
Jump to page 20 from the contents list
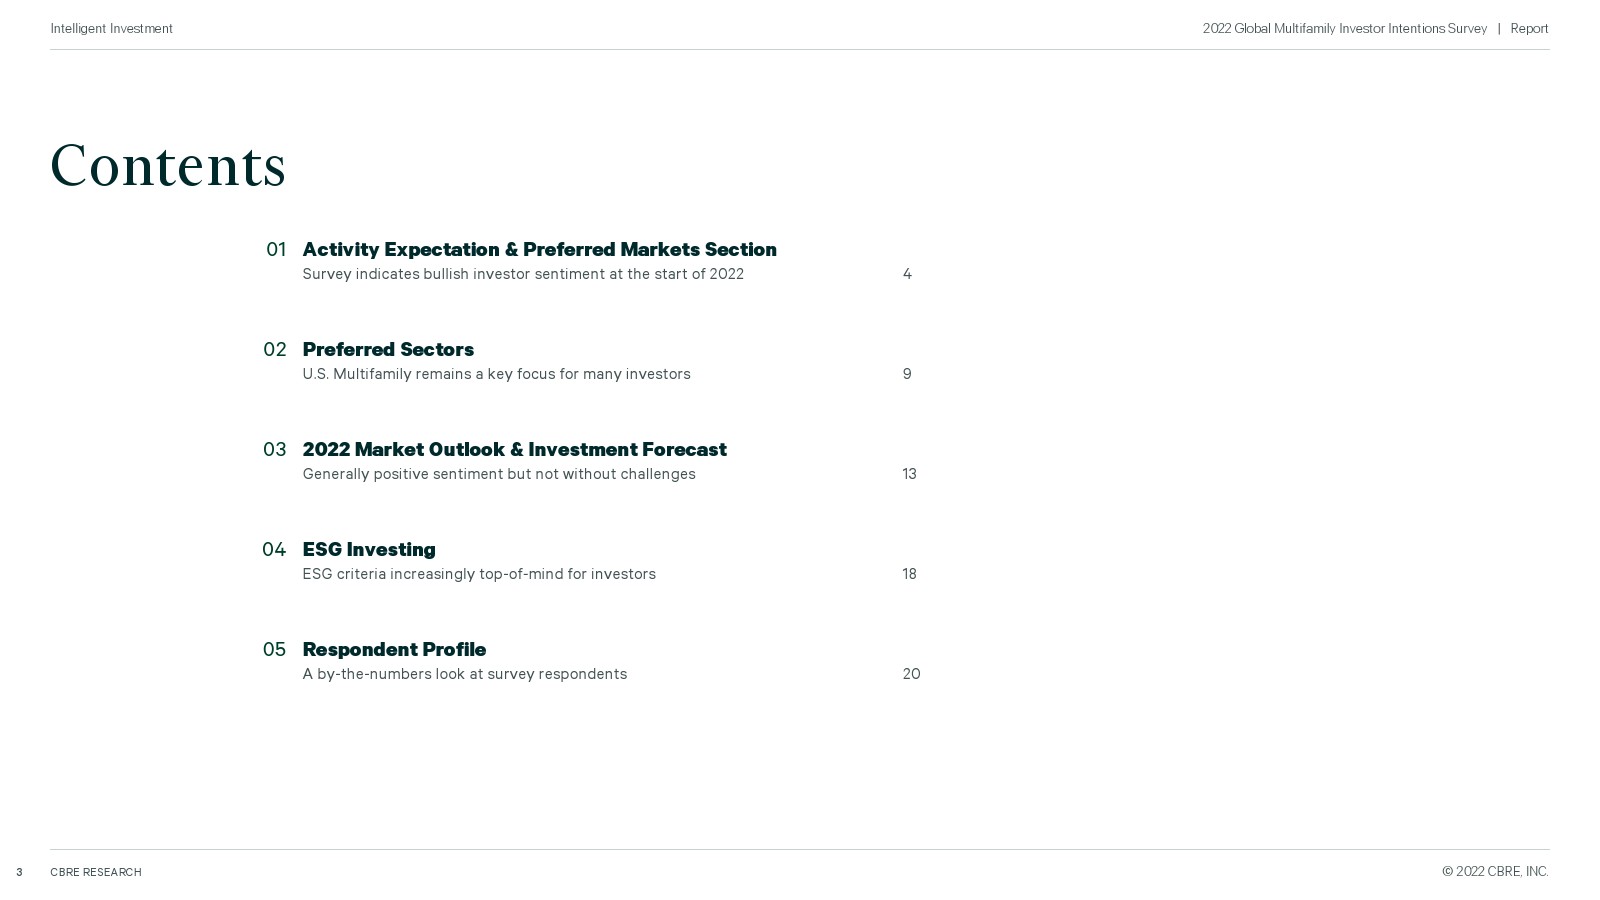pos(911,674)
